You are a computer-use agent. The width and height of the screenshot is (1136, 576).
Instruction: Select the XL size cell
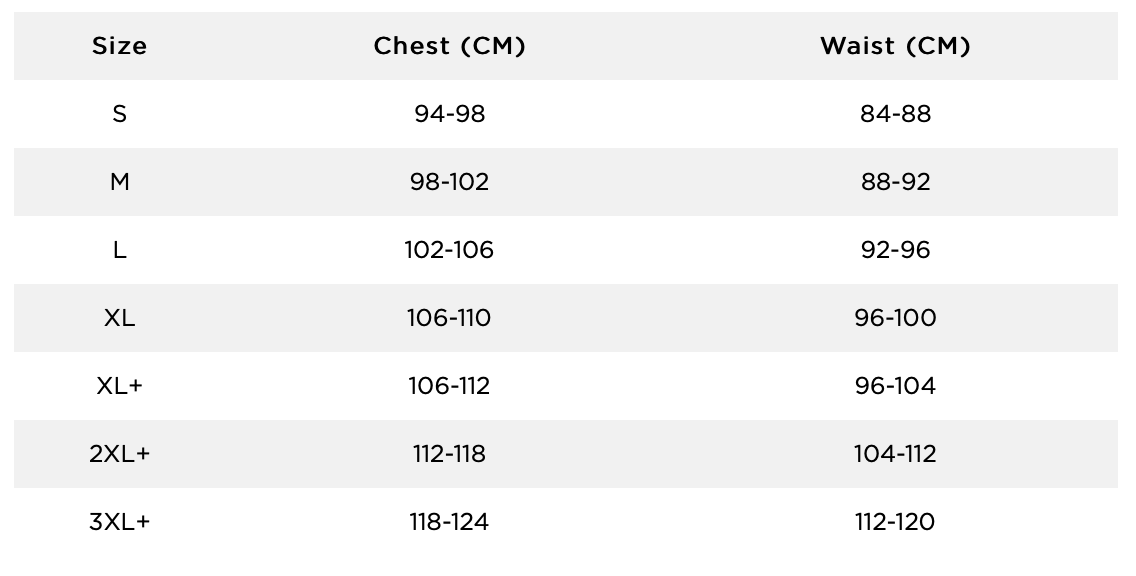pos(120,318)
